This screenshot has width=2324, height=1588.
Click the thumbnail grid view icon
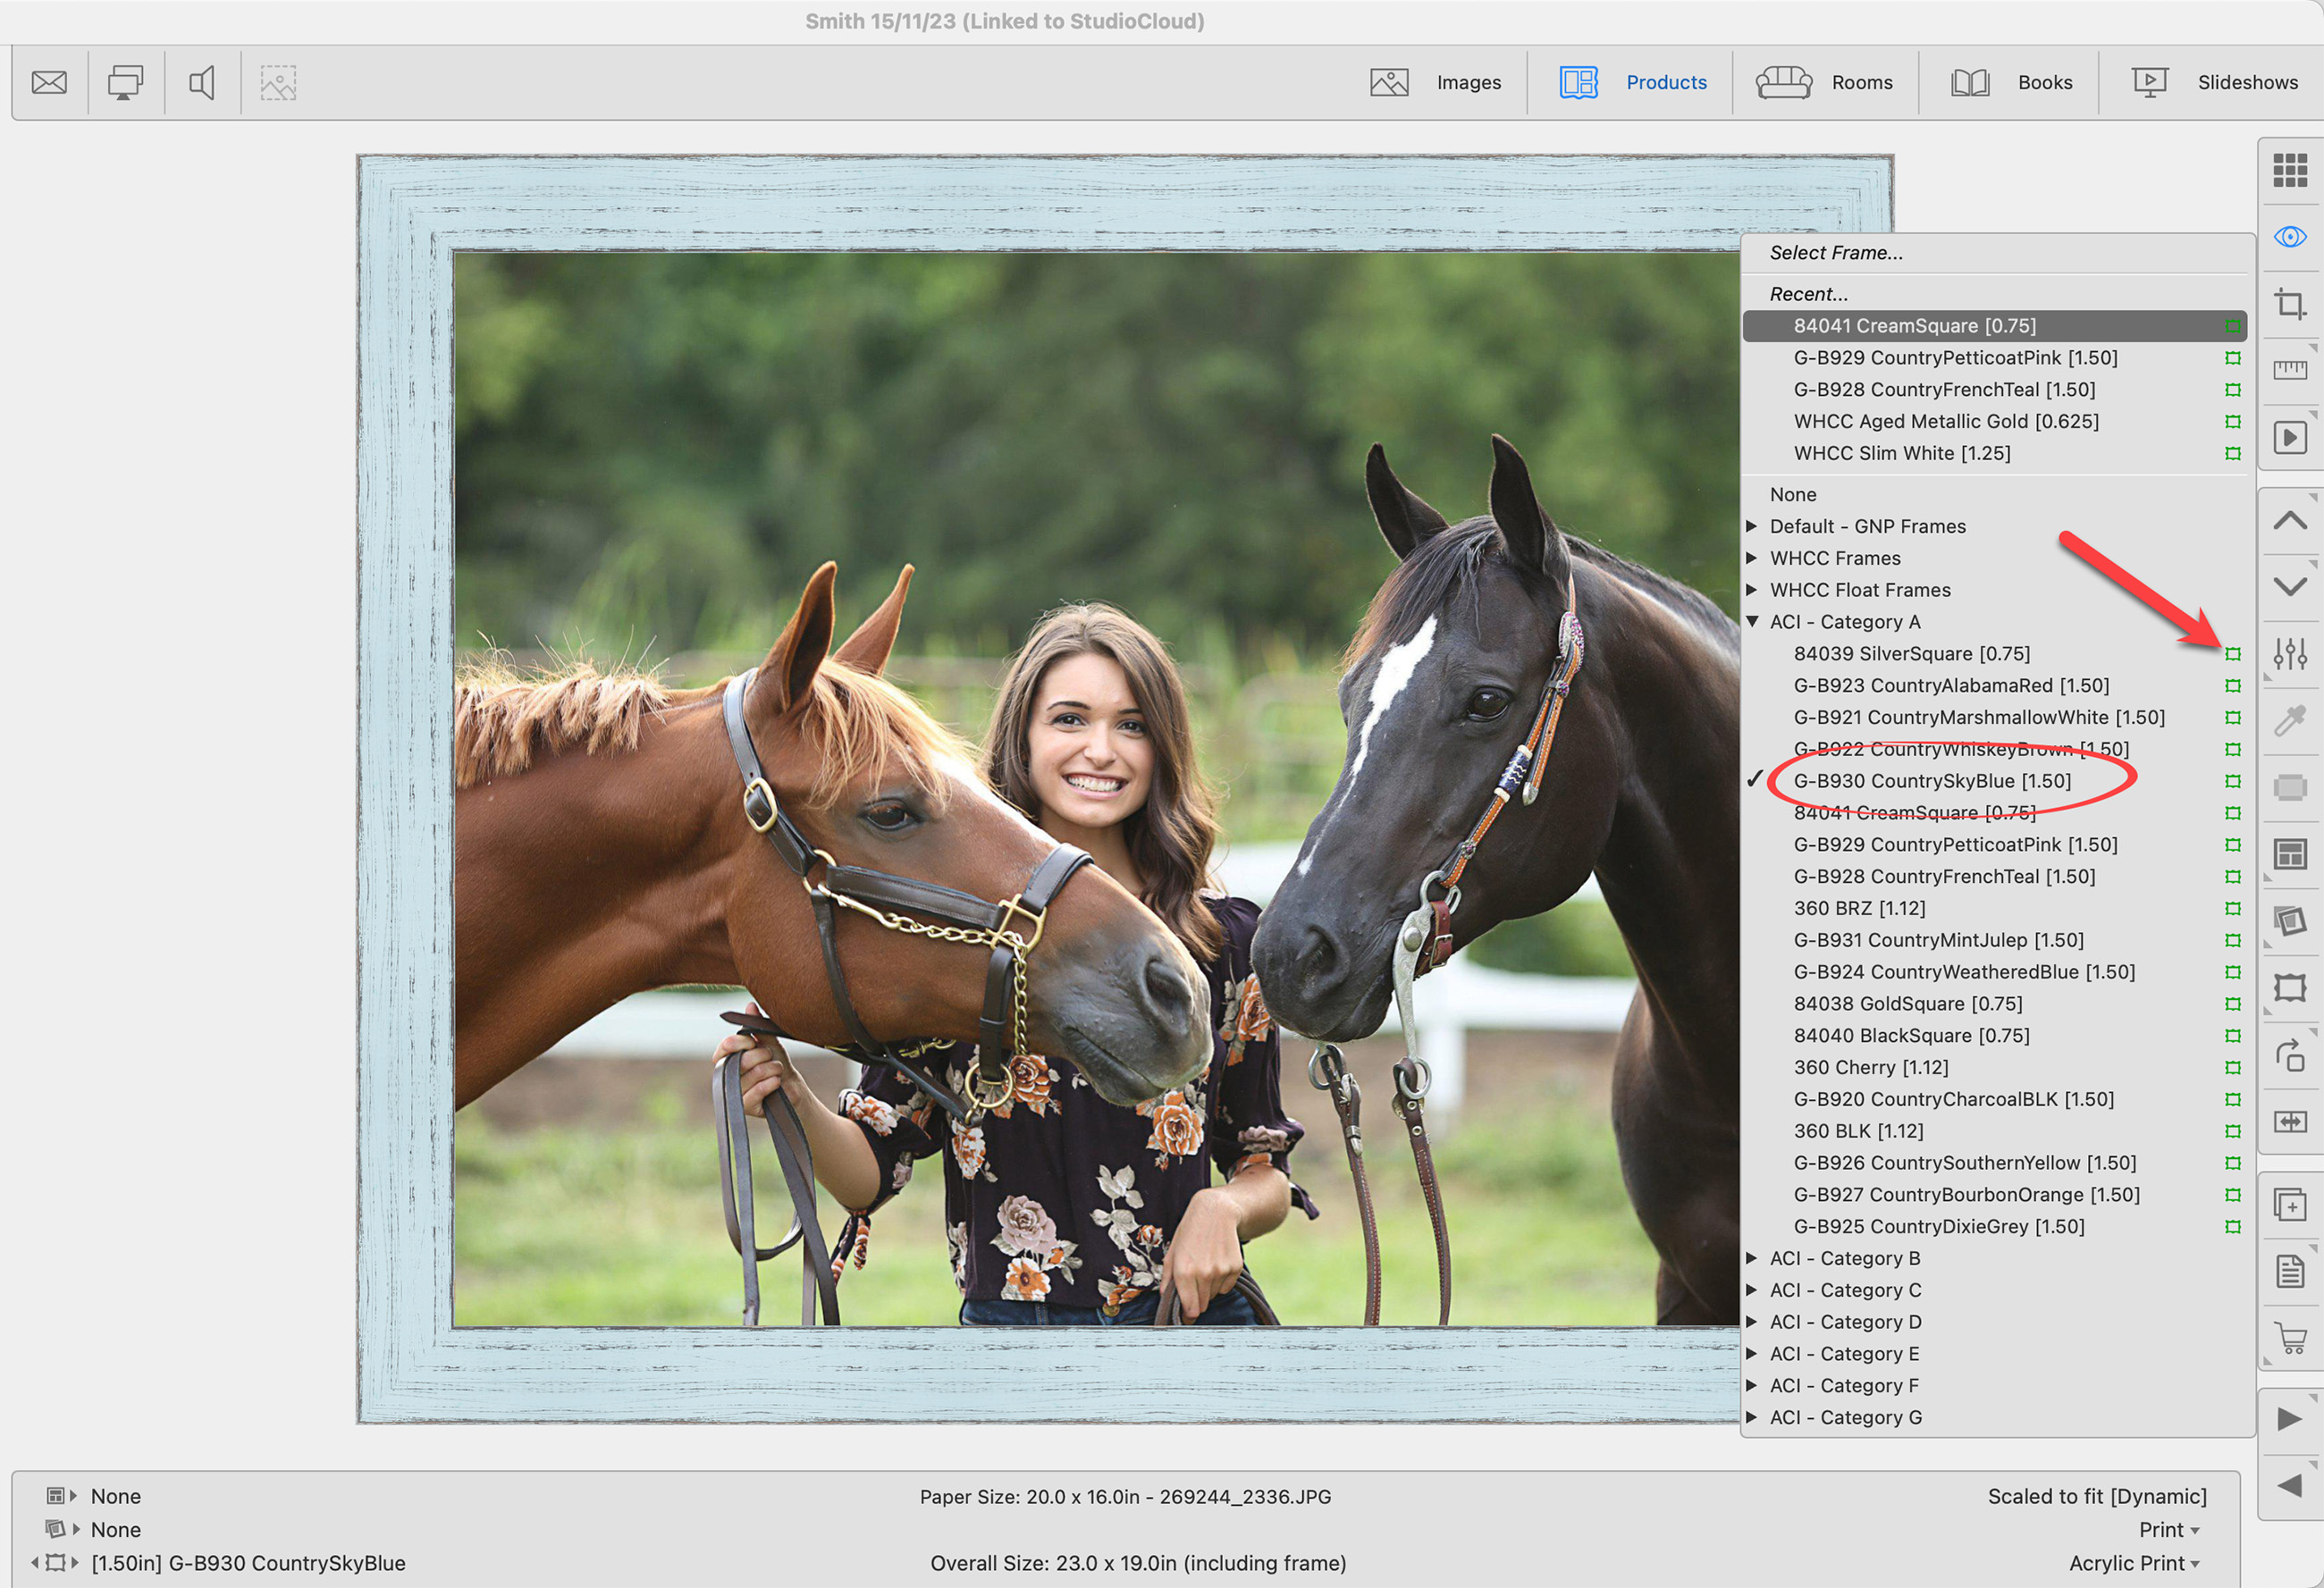[x=2290, y=170]
